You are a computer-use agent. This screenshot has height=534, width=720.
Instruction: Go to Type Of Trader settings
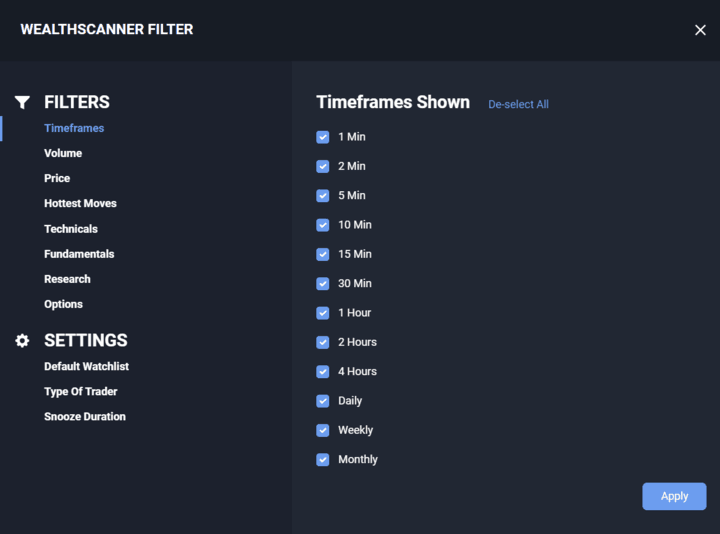point(81,392)
